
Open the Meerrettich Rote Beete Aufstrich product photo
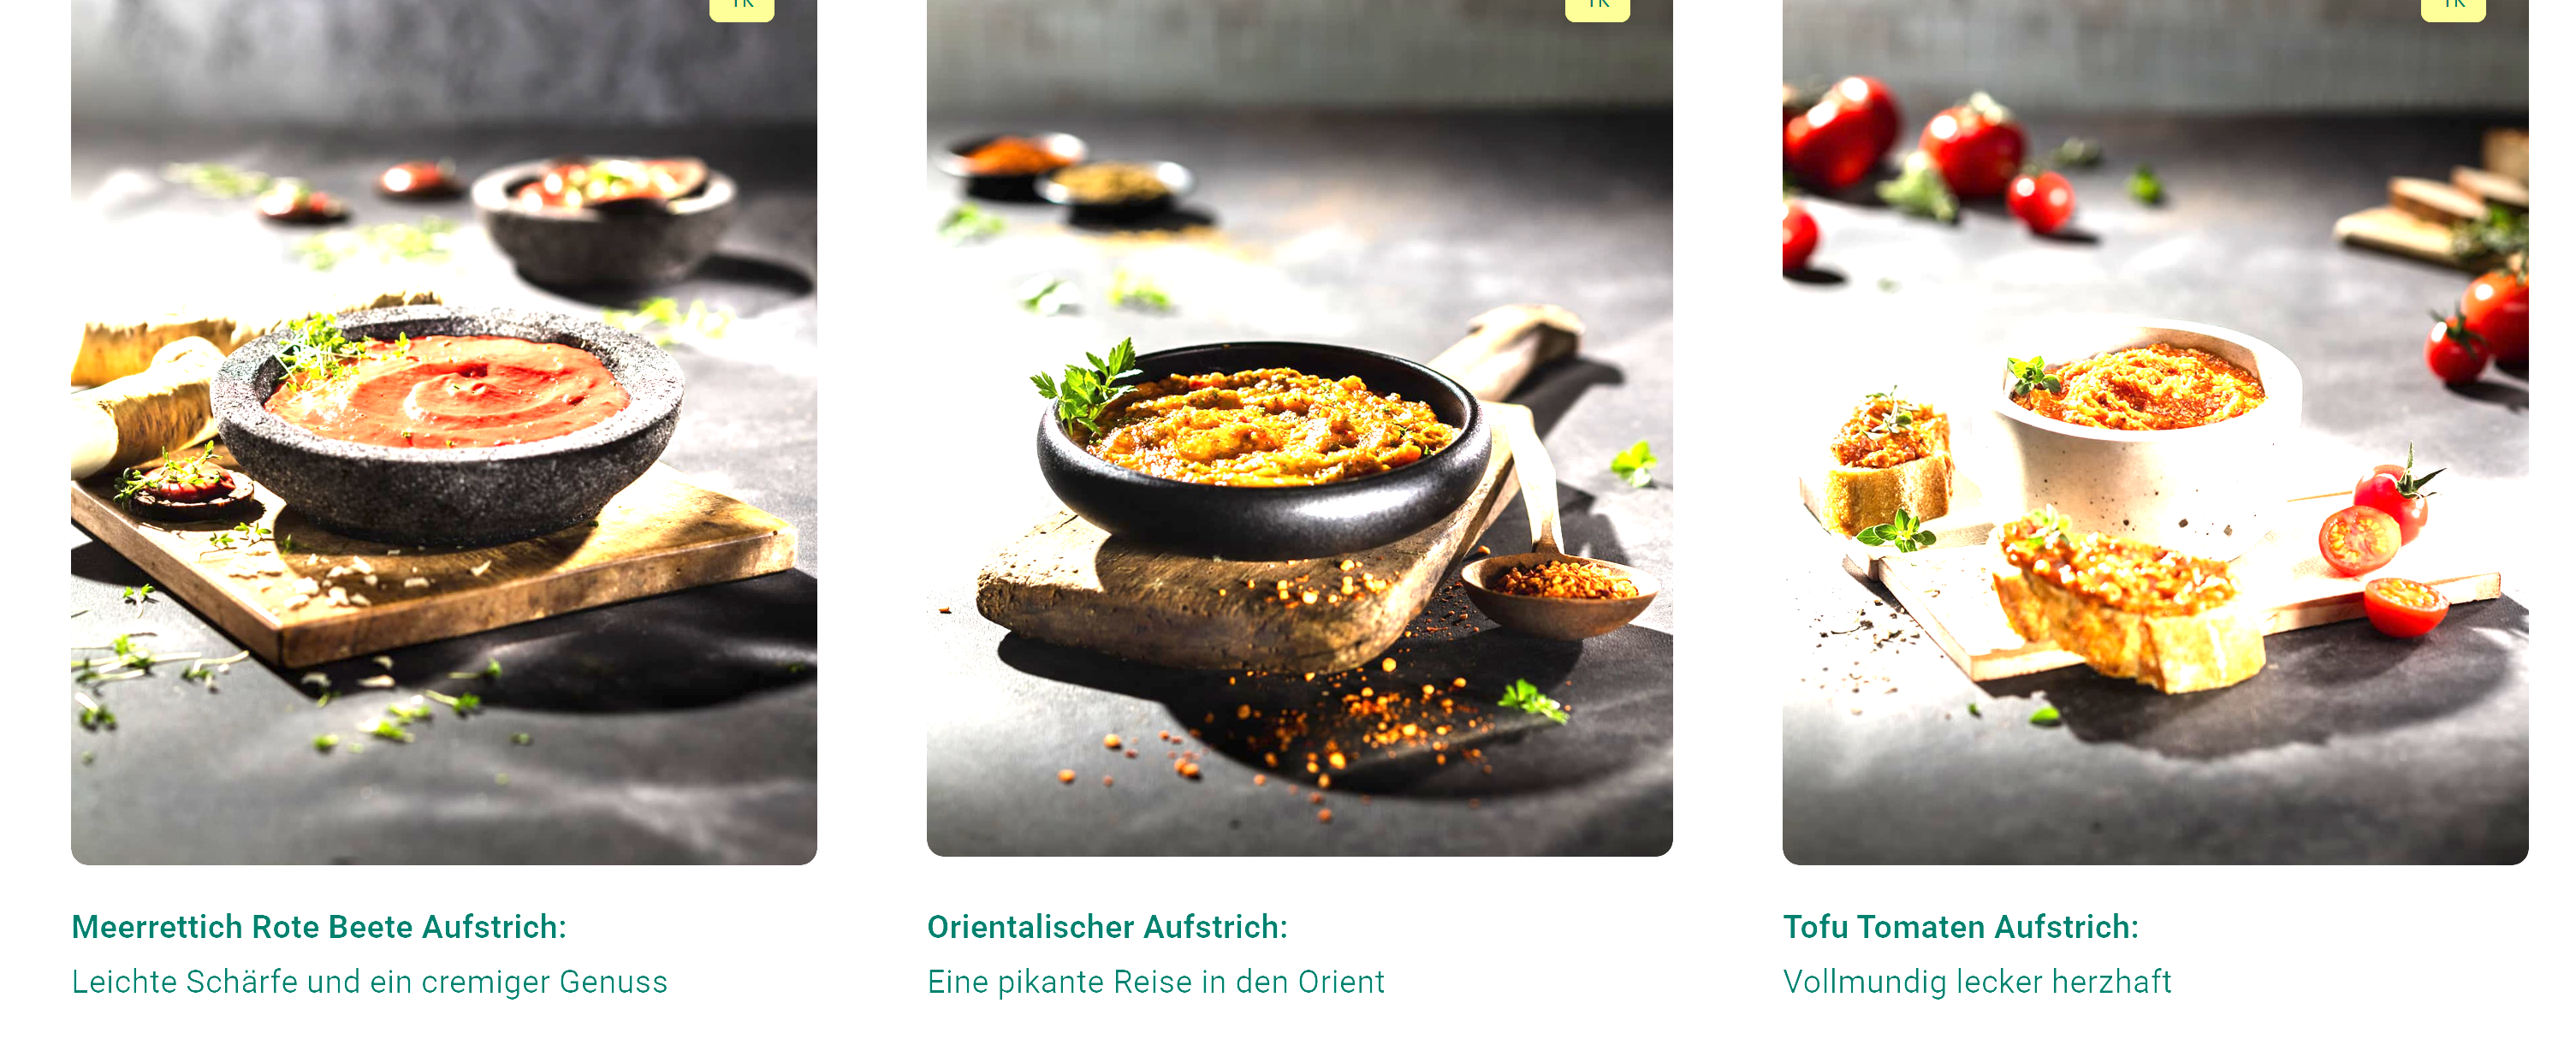444,432
